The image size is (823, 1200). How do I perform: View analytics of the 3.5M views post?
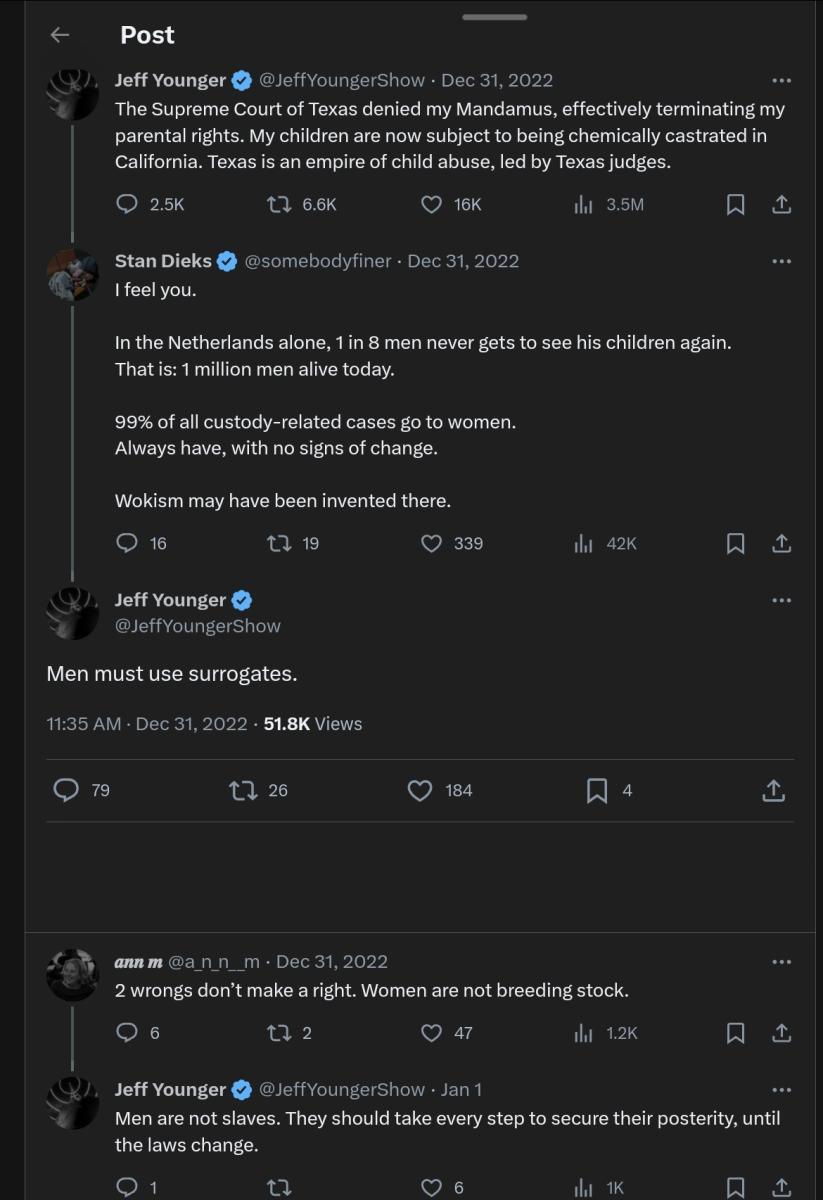pyautogui.click(x=584, y=204)
